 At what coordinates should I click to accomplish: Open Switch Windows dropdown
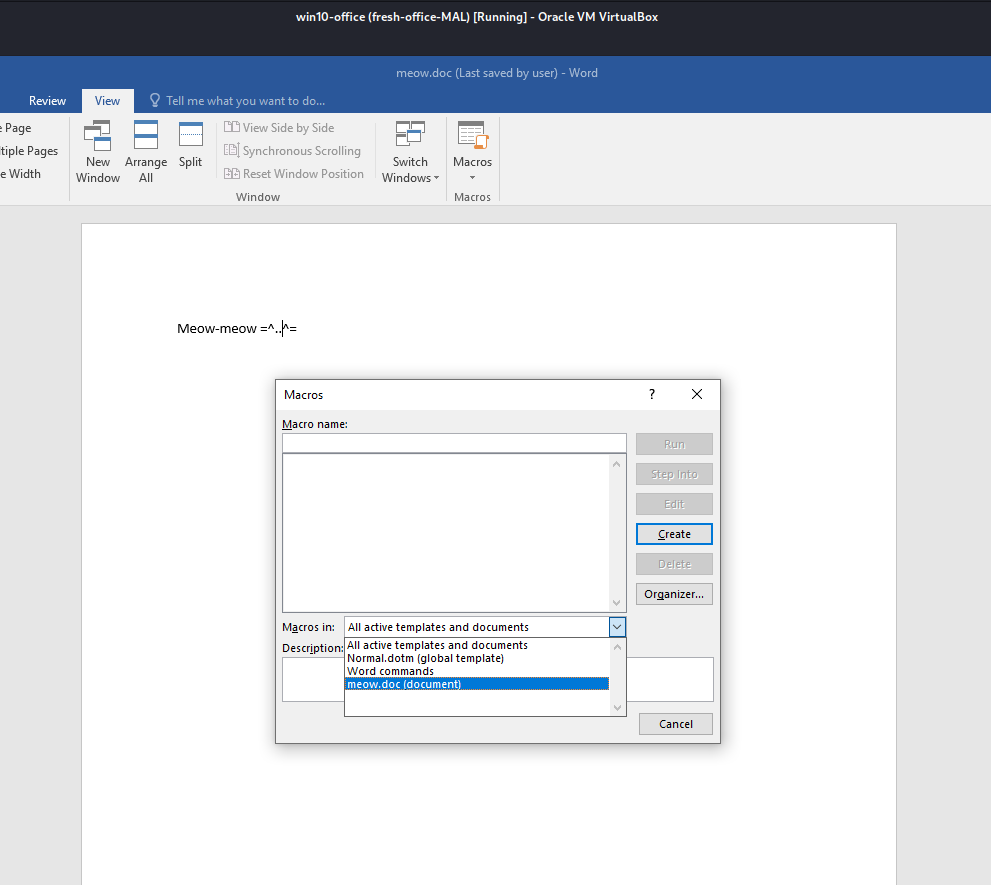click(410, 152)
